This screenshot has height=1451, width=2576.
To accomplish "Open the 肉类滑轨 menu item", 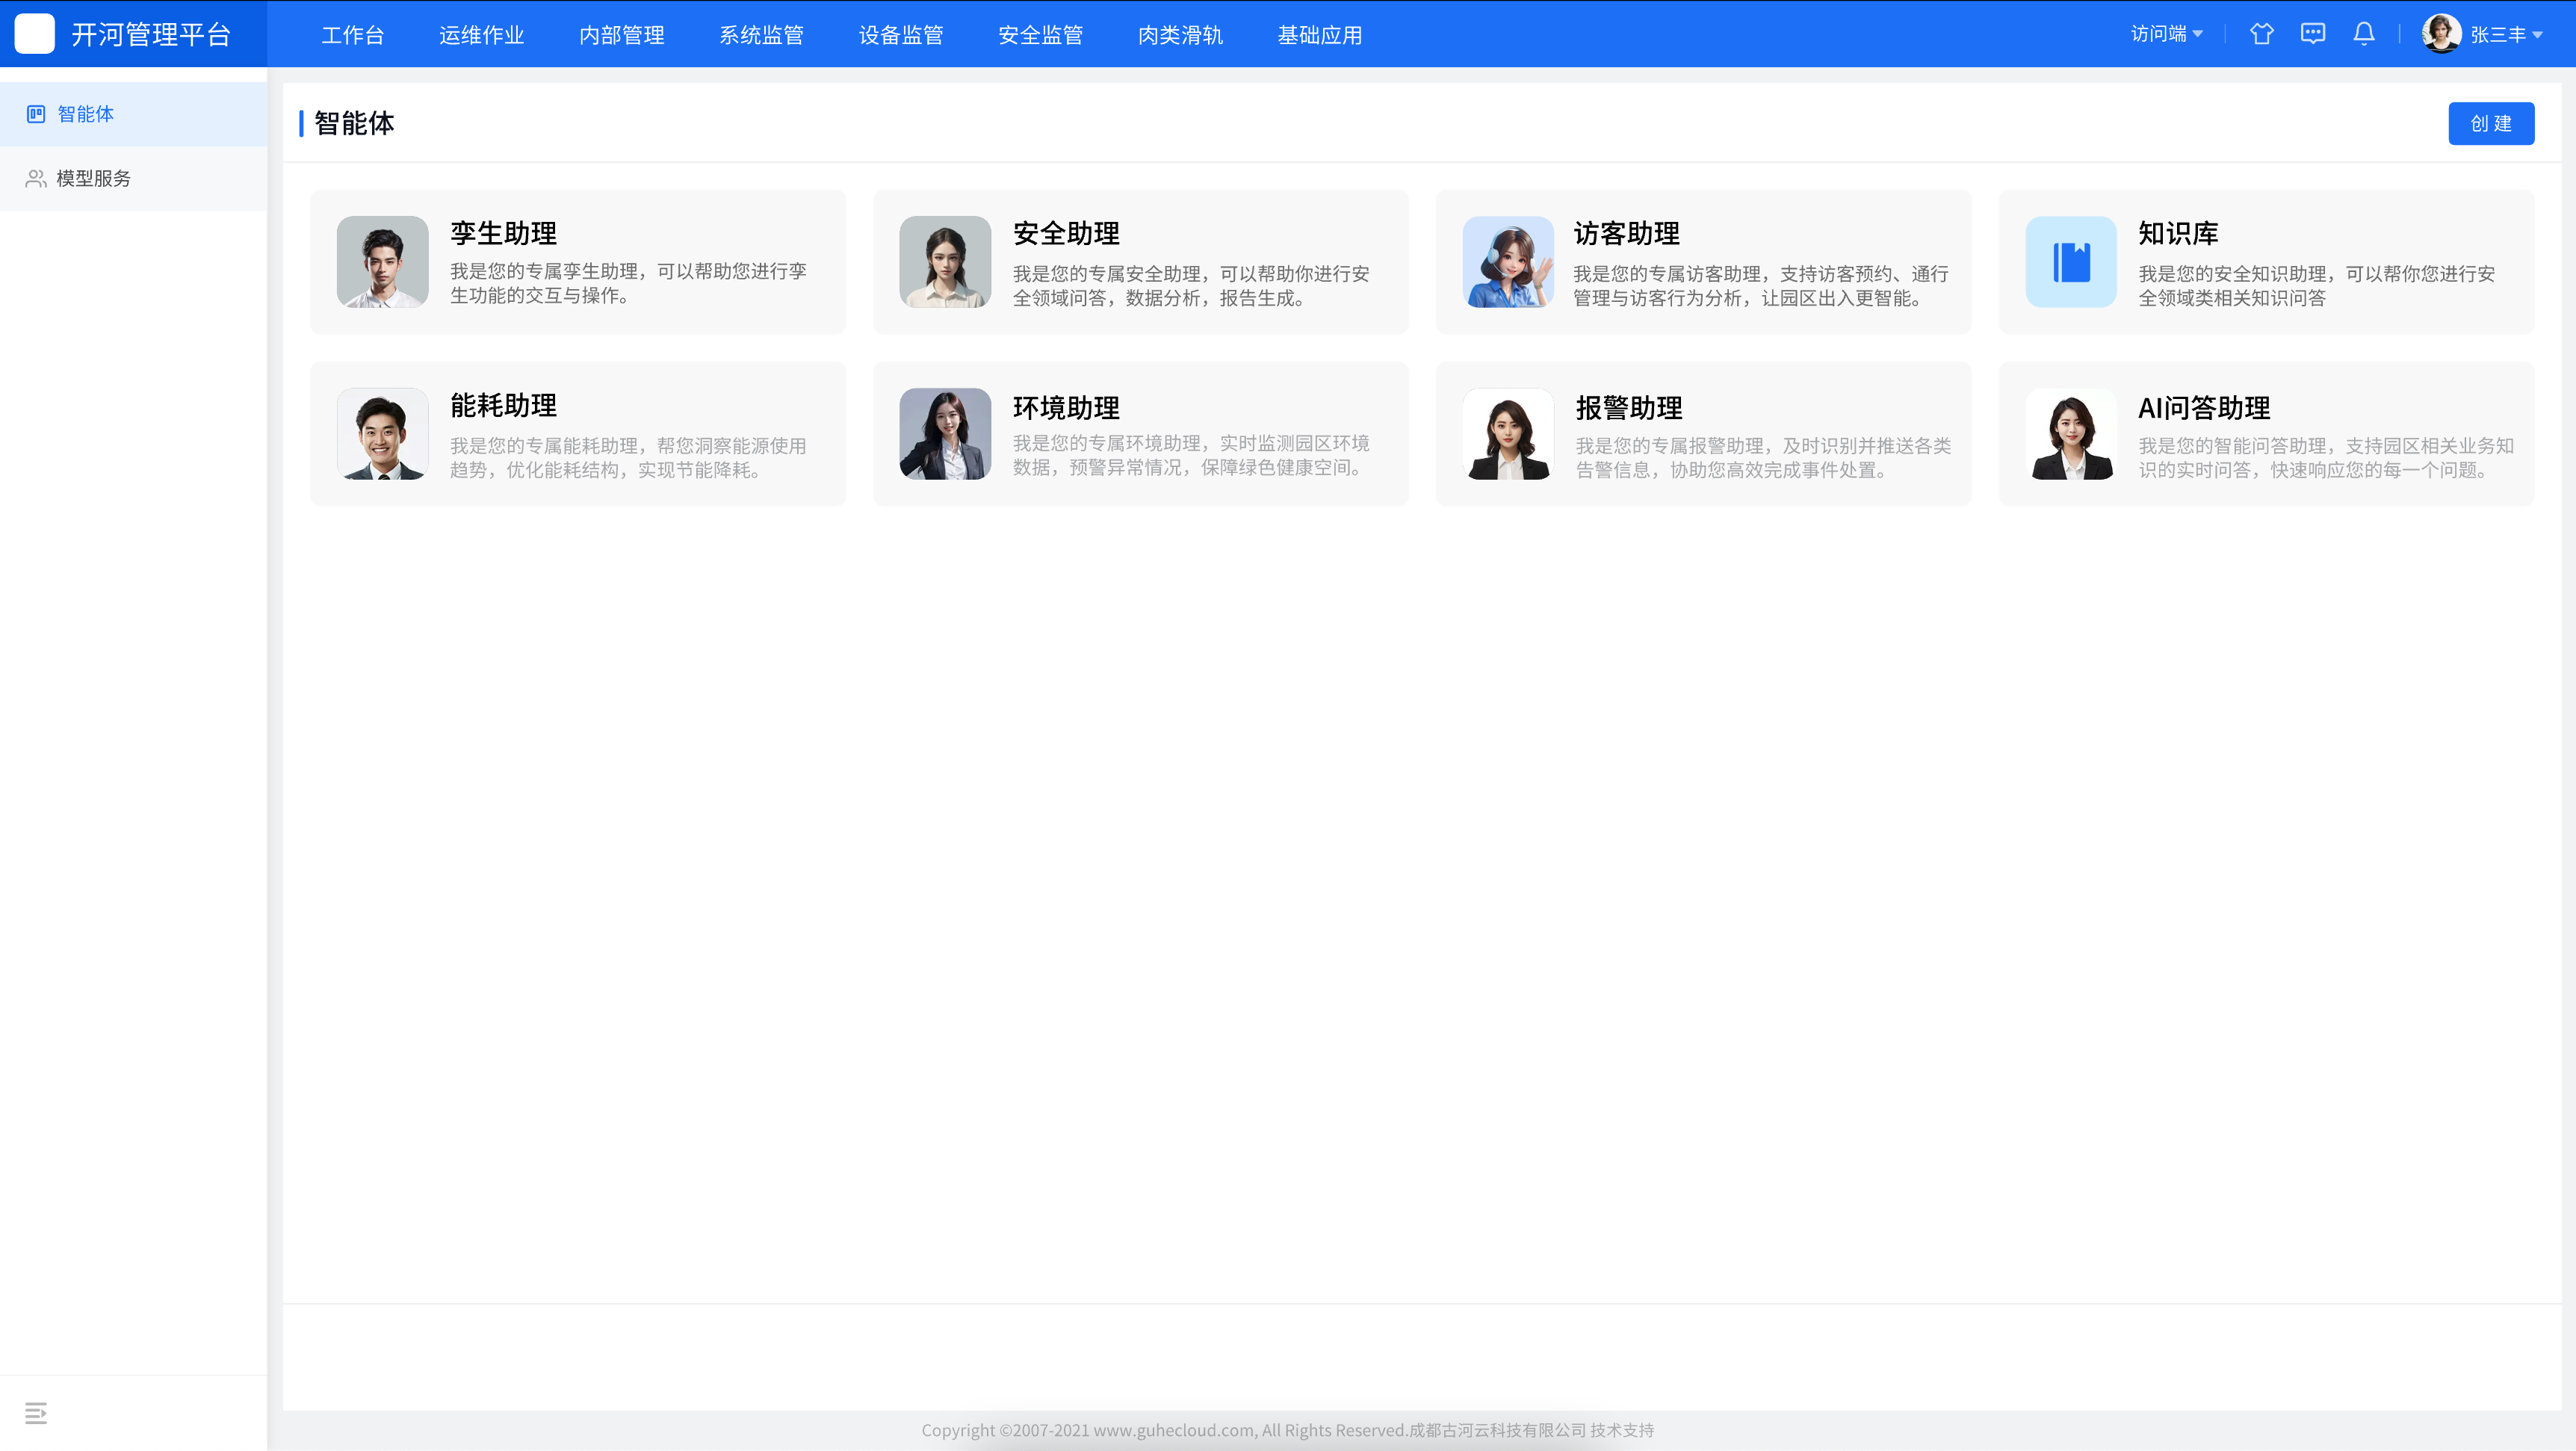I will [x=1180, y=35].
